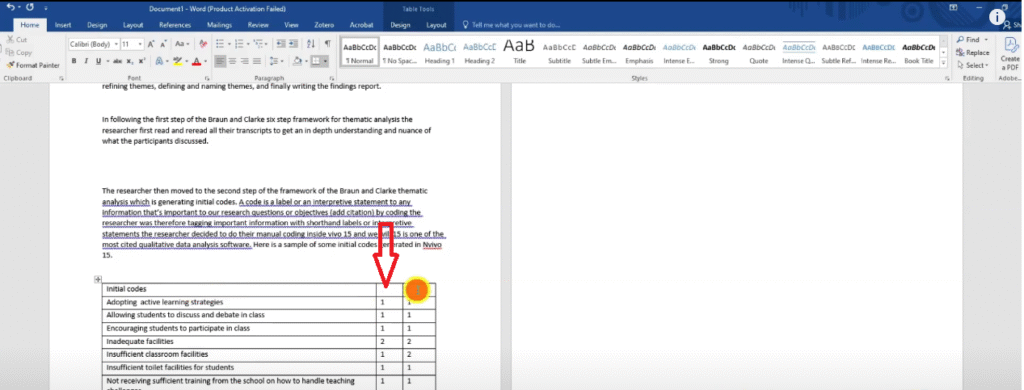
Task: Click the Tell me what you want to do box
Action: pyautogui.click(x=511, y=25)
